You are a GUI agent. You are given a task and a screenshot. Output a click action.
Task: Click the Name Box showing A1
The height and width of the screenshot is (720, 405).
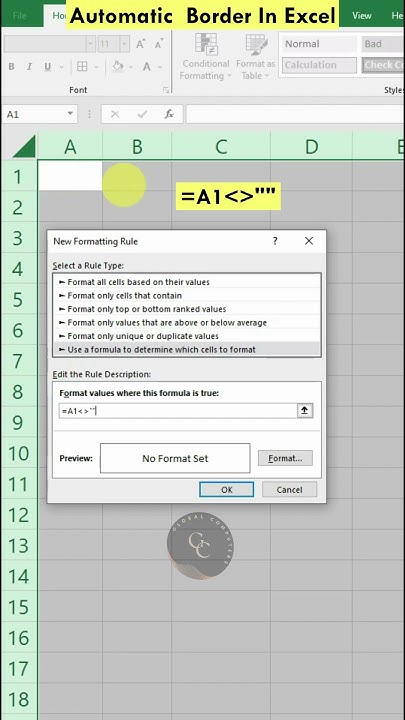[x=33, y=114]
